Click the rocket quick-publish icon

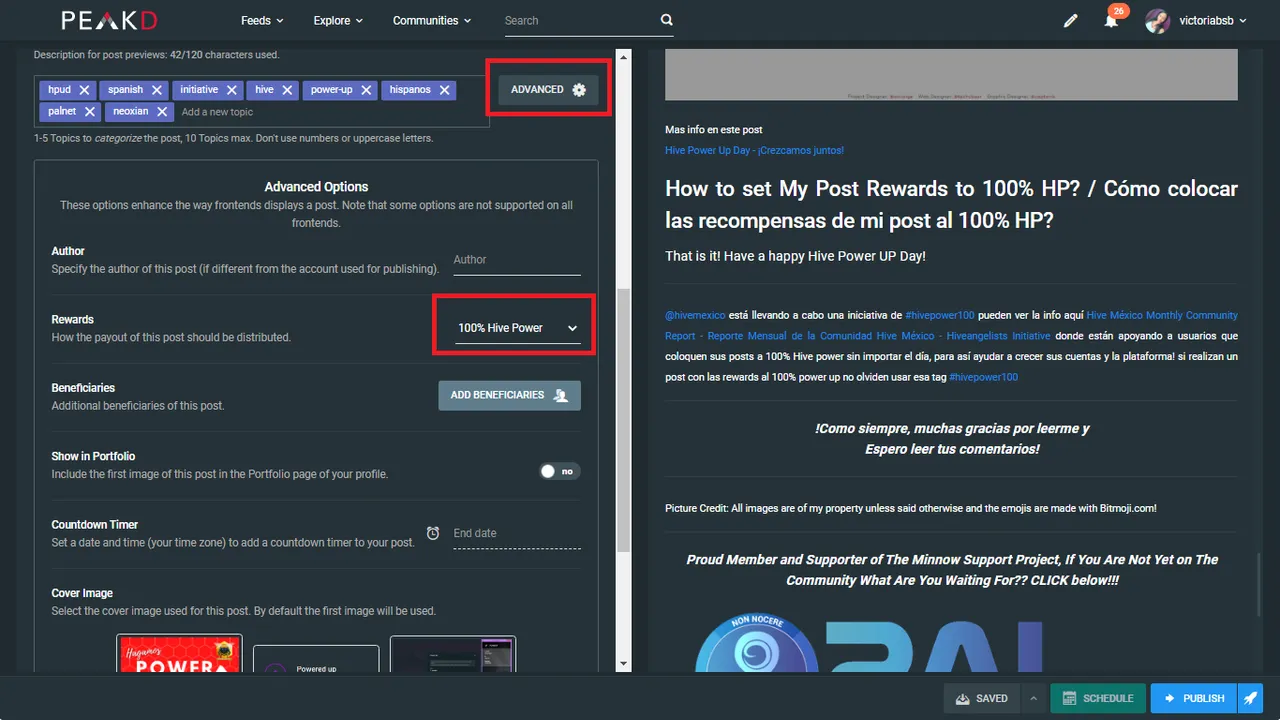(1251, 698)
